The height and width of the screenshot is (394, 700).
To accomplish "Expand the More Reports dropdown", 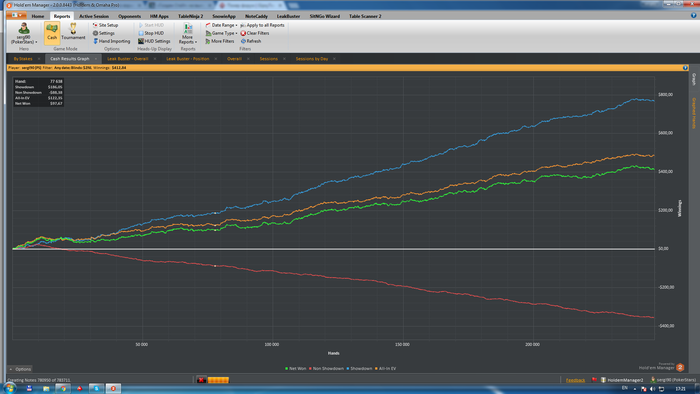I will coord(188,34).
